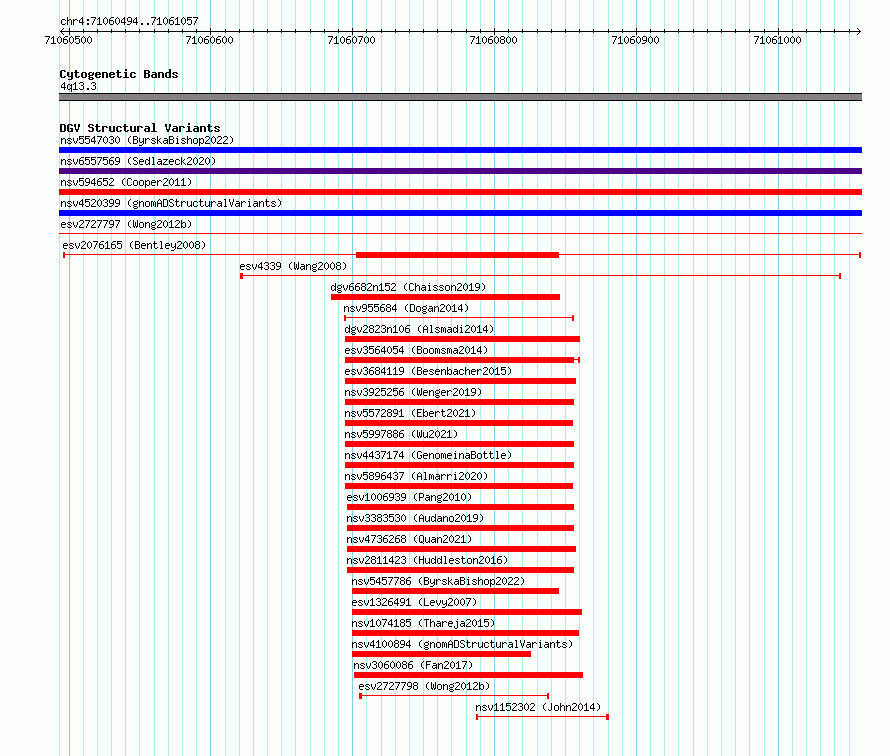Open esv4339 (Wang2008) variant label
The image size is (890, 756).
tap(293, 266)
